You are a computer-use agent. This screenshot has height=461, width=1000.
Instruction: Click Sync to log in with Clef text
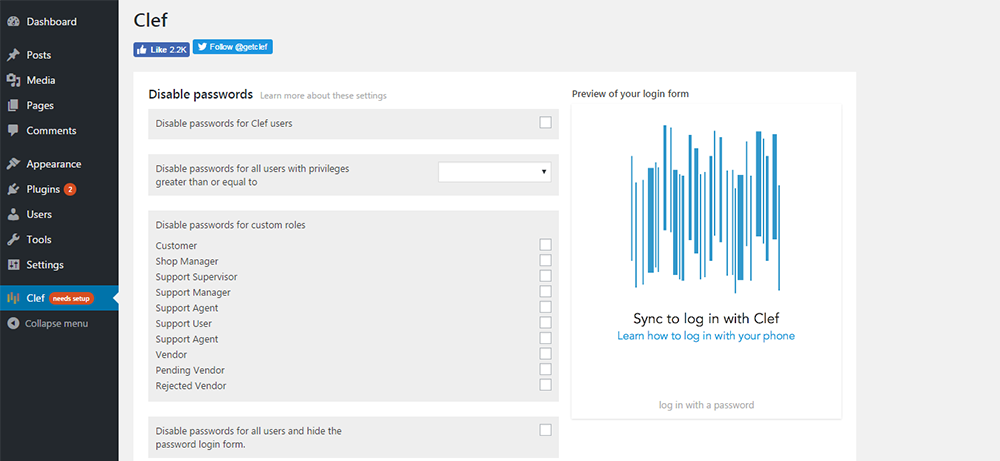tap(706, 318)
